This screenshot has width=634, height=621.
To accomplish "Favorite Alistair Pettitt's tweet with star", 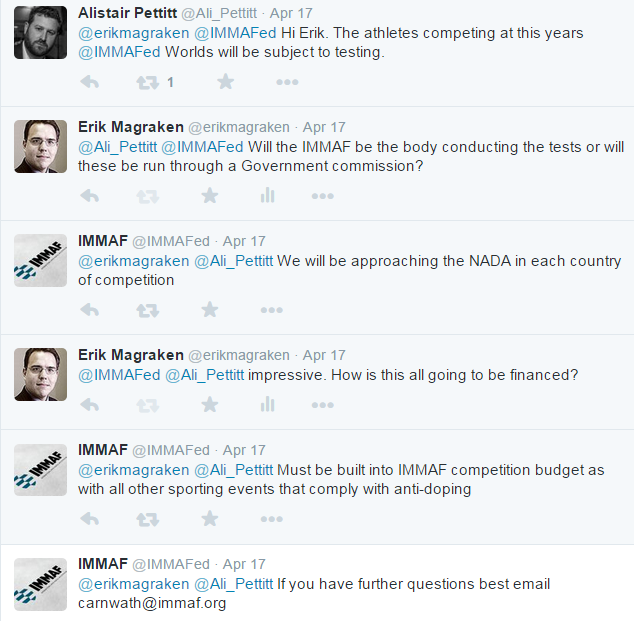I will (x=226, y=82).
